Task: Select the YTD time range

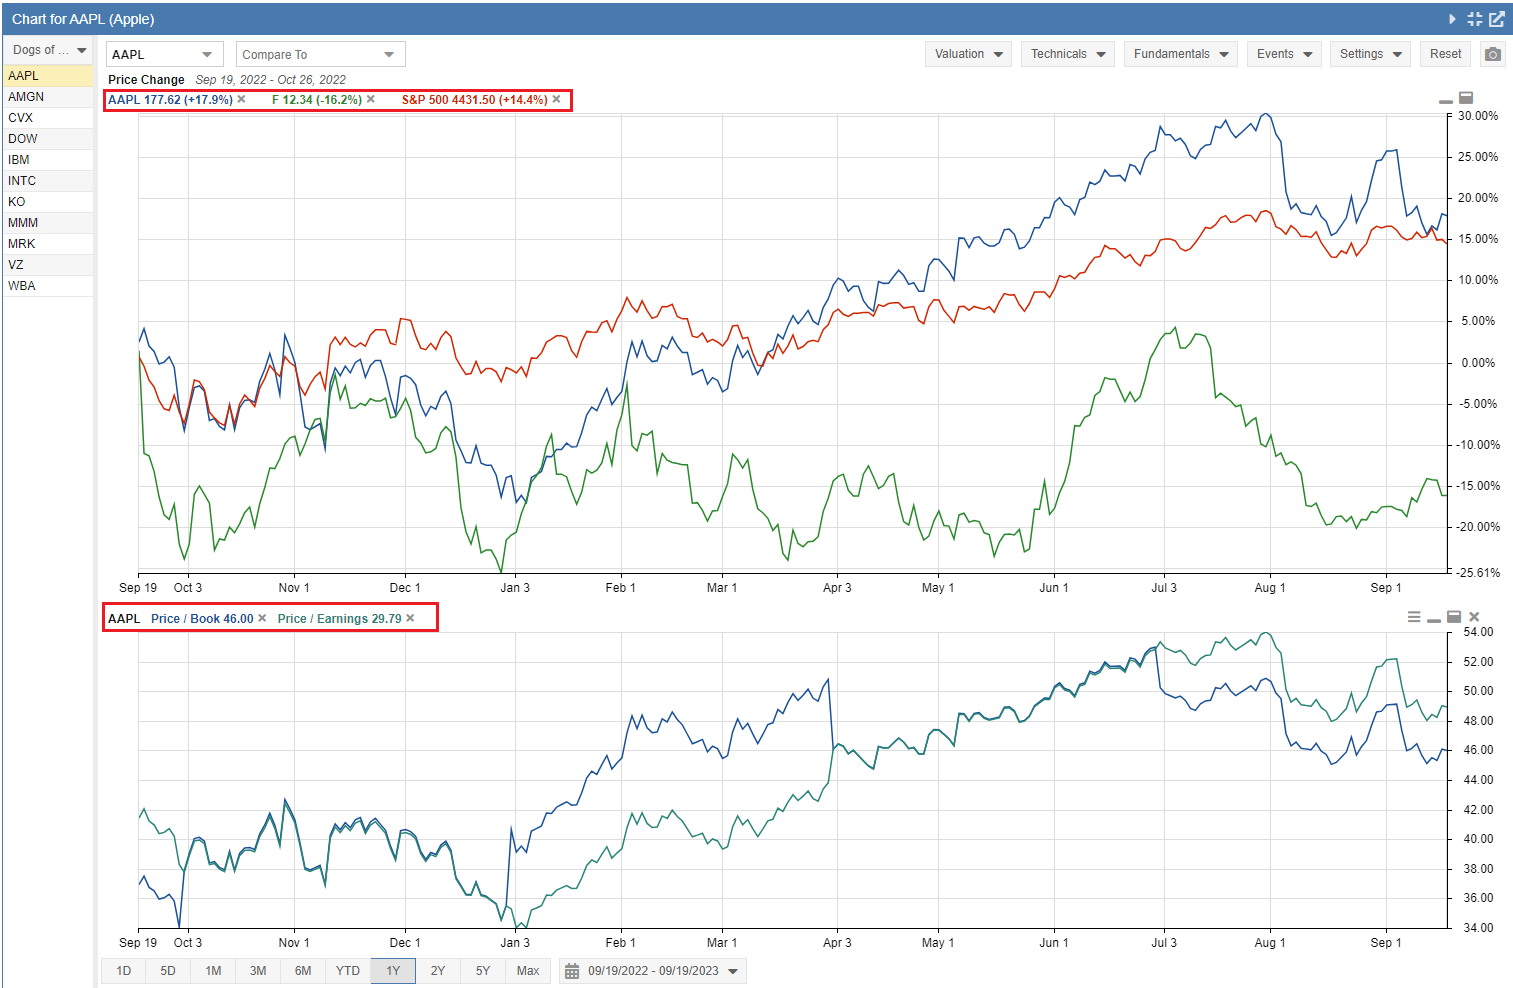Action: (x=348, y=971)
